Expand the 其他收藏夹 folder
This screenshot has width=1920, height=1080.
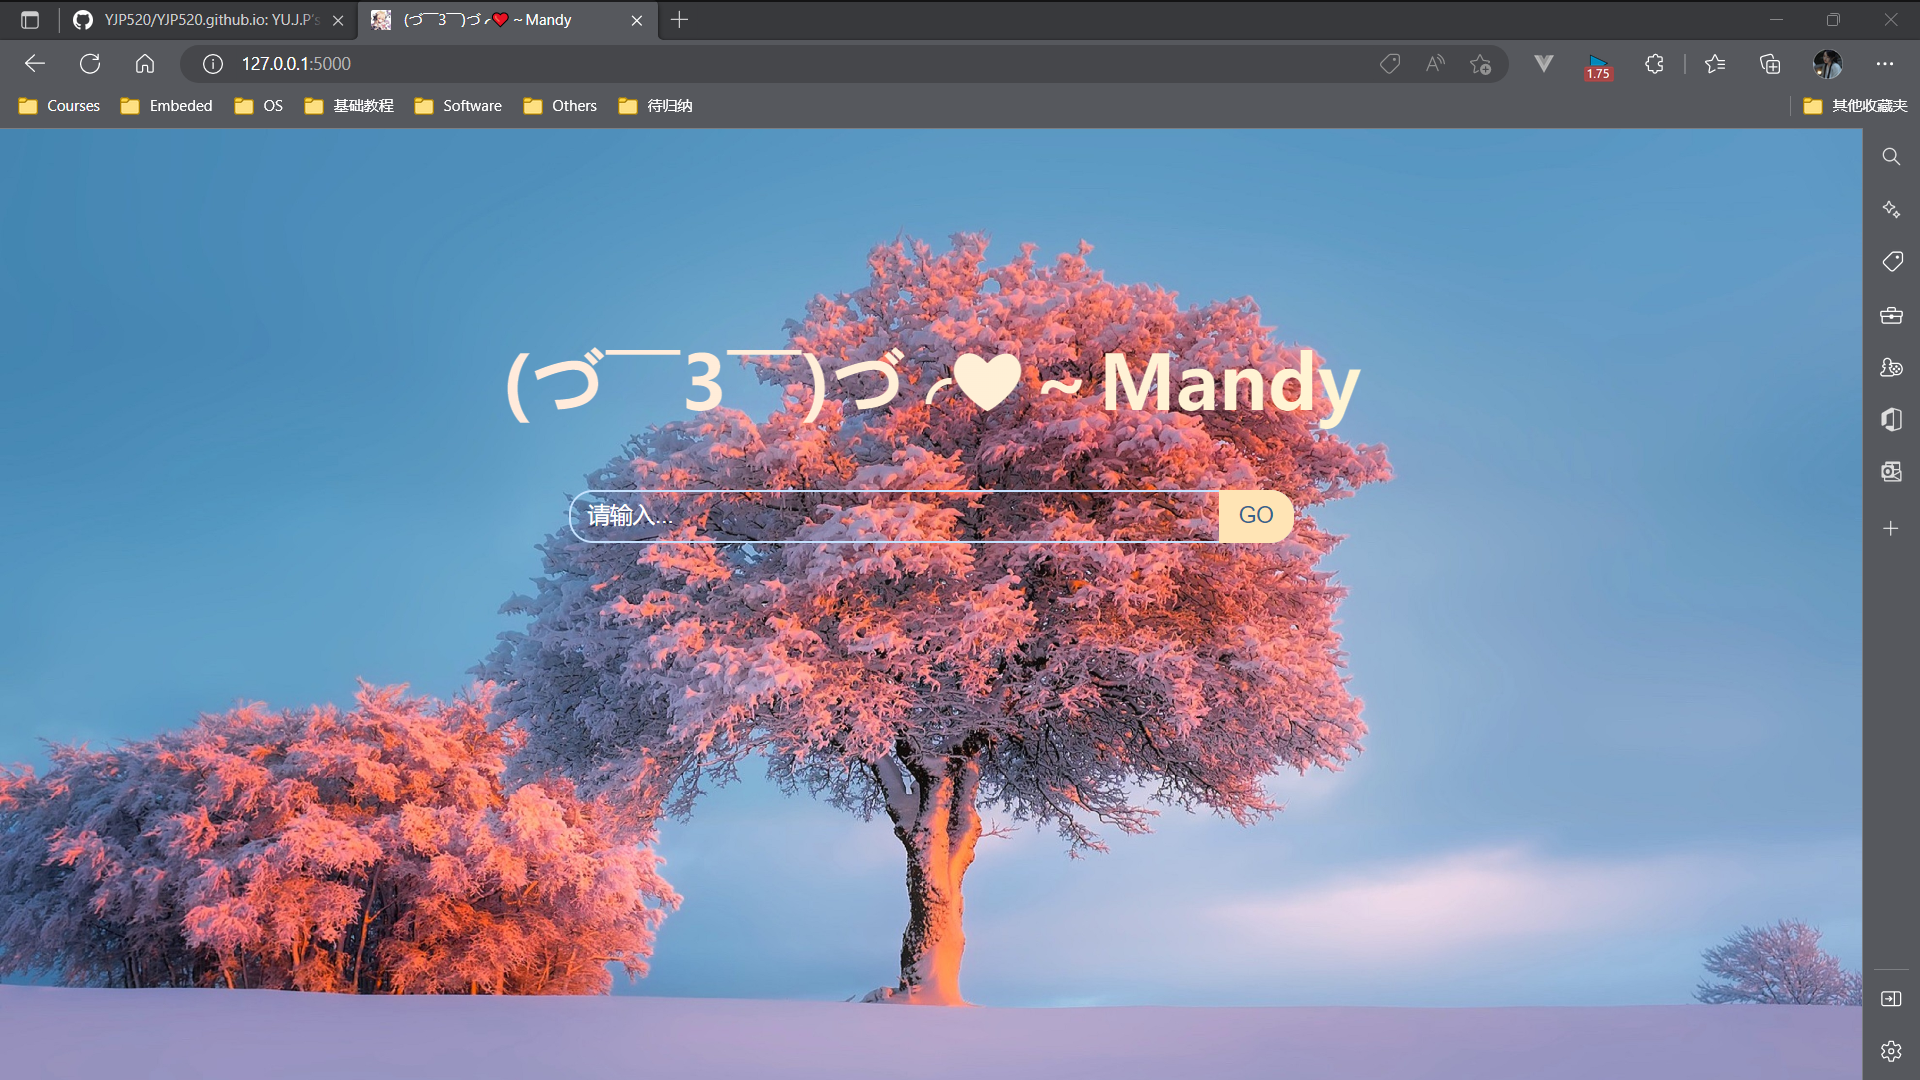coord(1856,106)
